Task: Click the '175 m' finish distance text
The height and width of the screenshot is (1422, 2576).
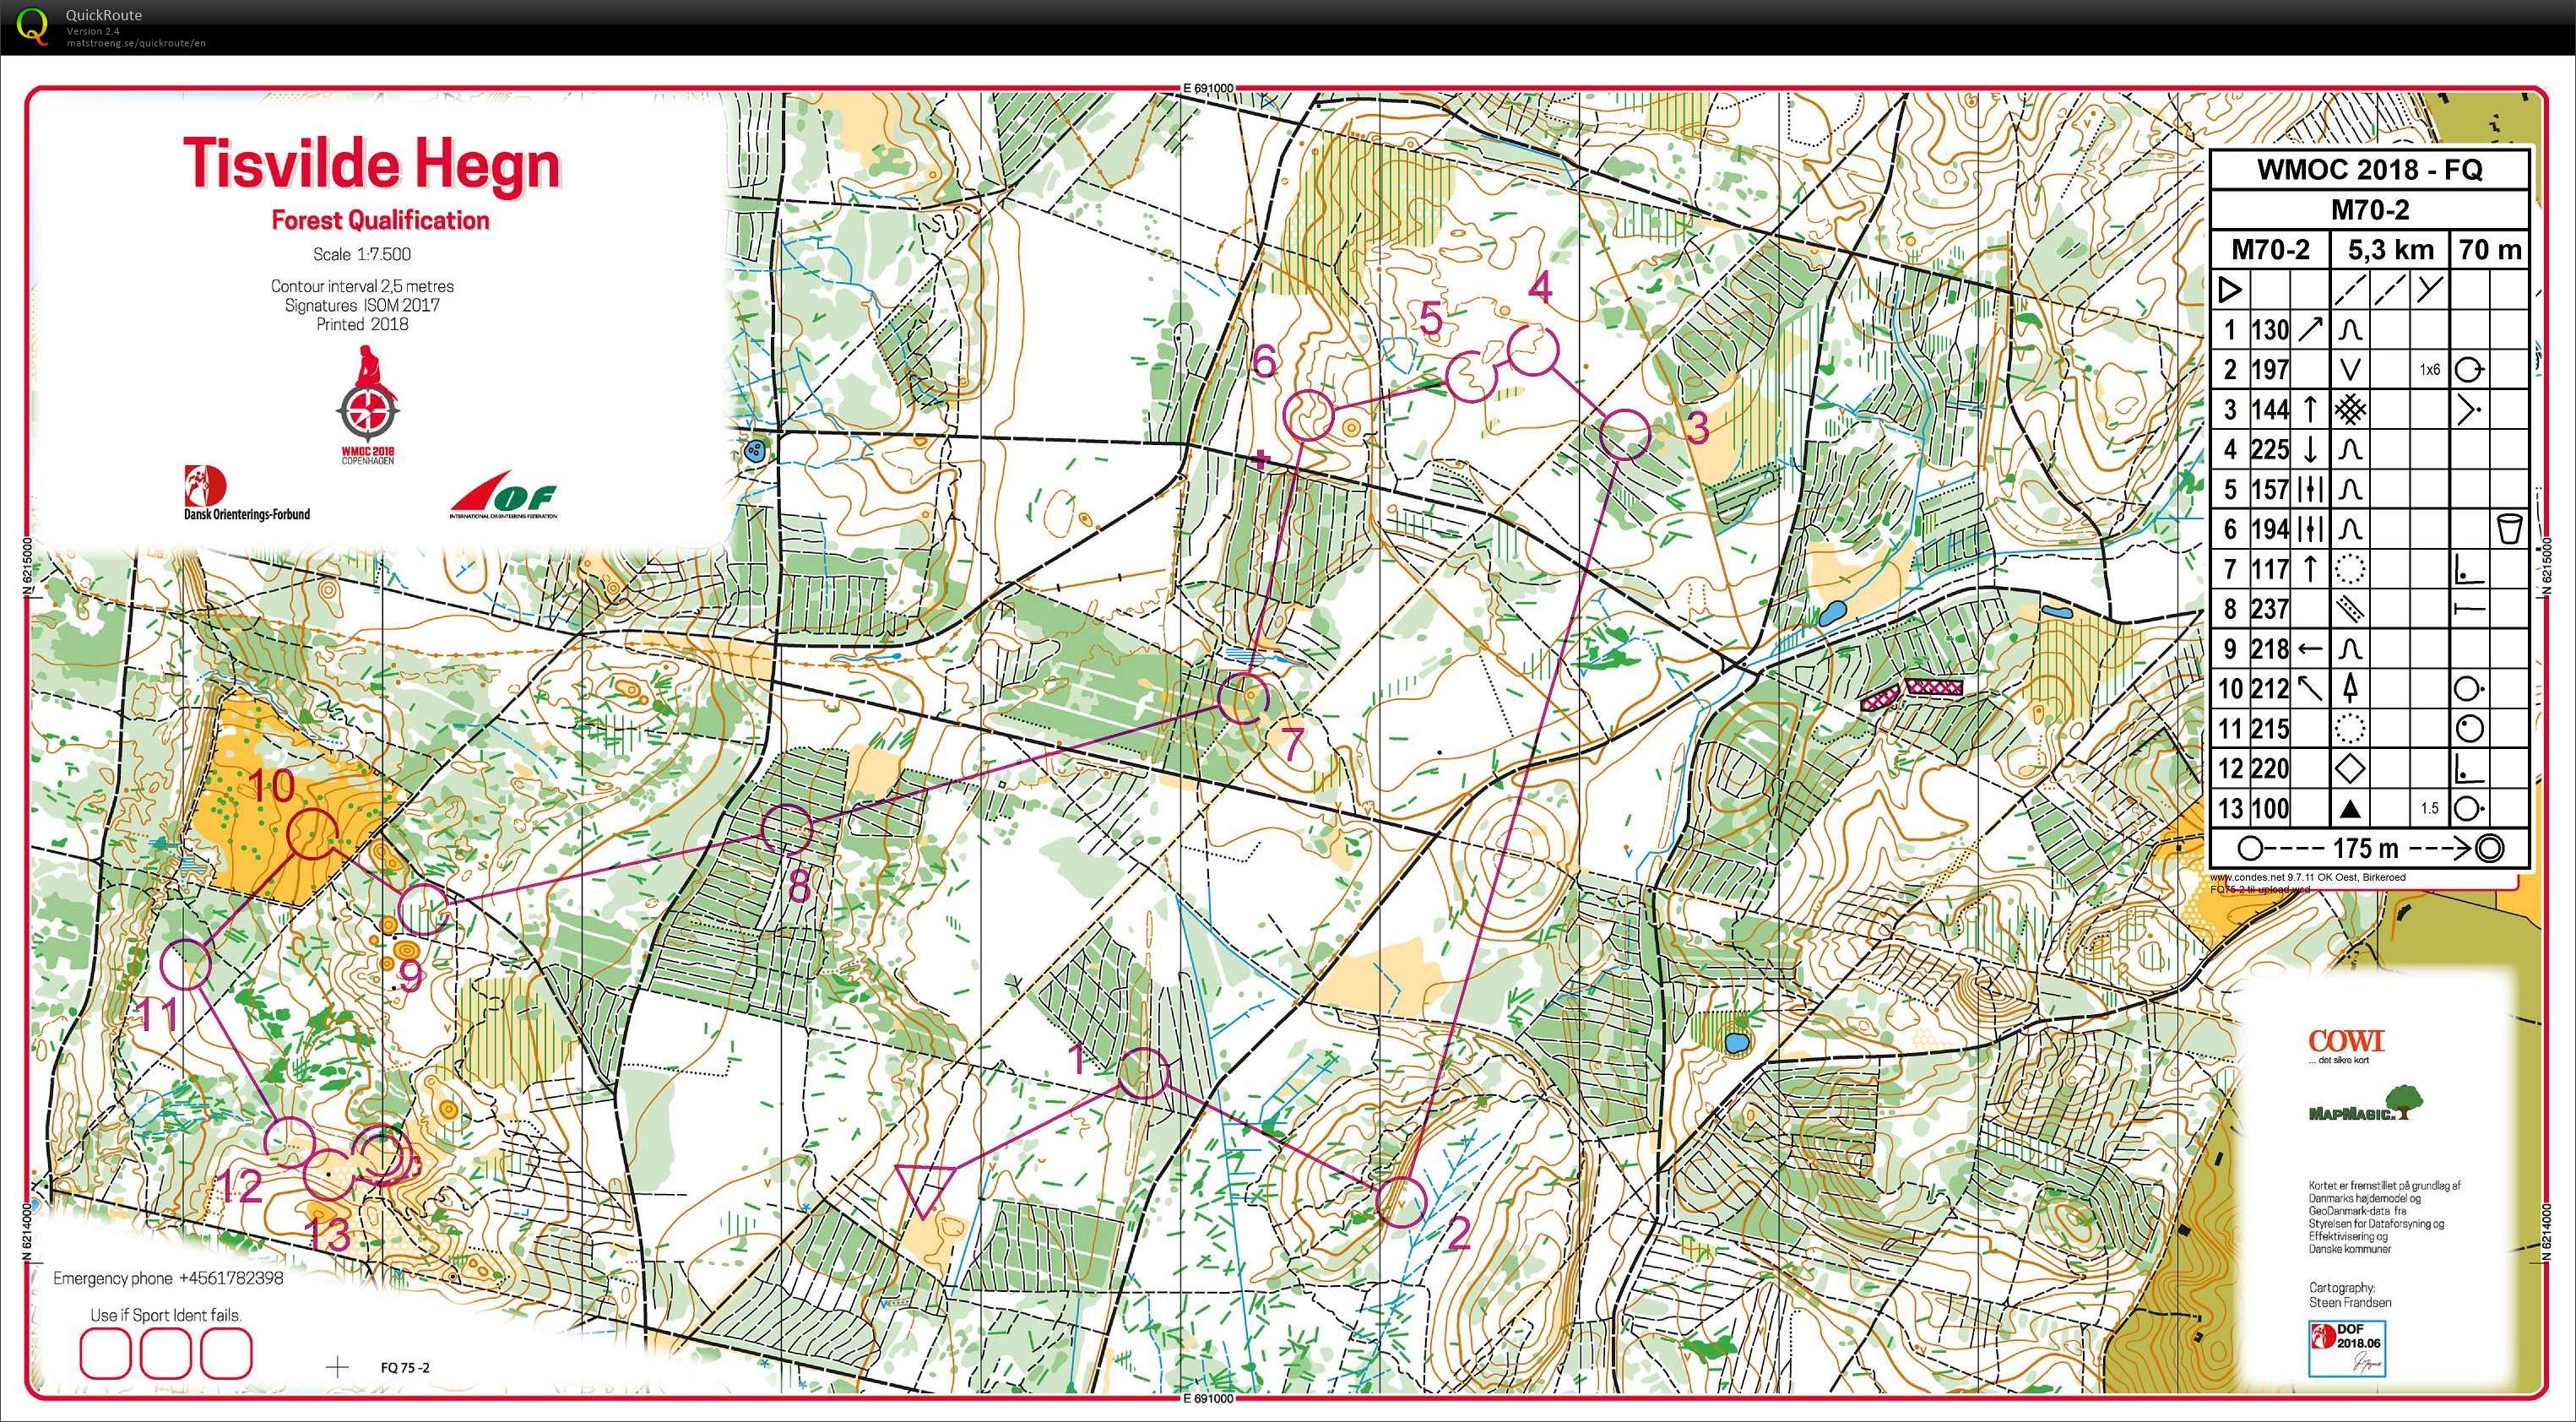Action: tap(2366, 849)
